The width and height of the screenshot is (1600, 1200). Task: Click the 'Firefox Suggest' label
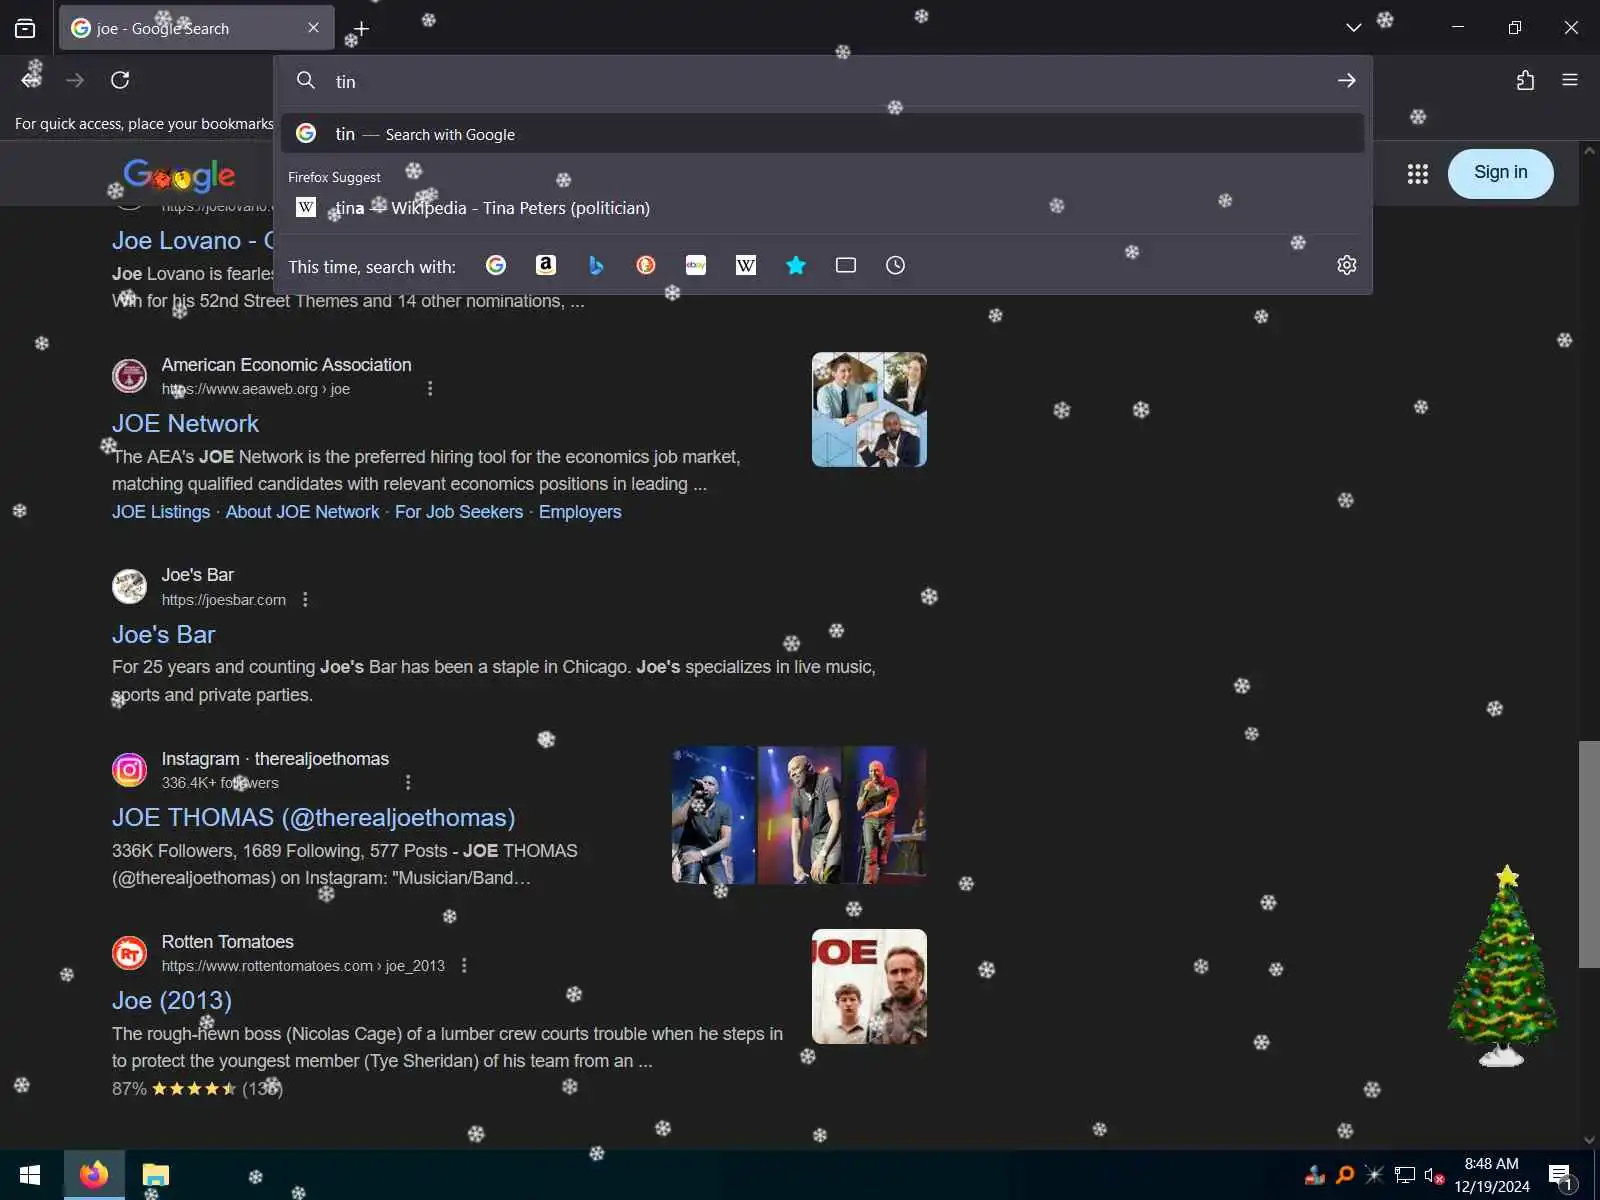coord(334,177)
